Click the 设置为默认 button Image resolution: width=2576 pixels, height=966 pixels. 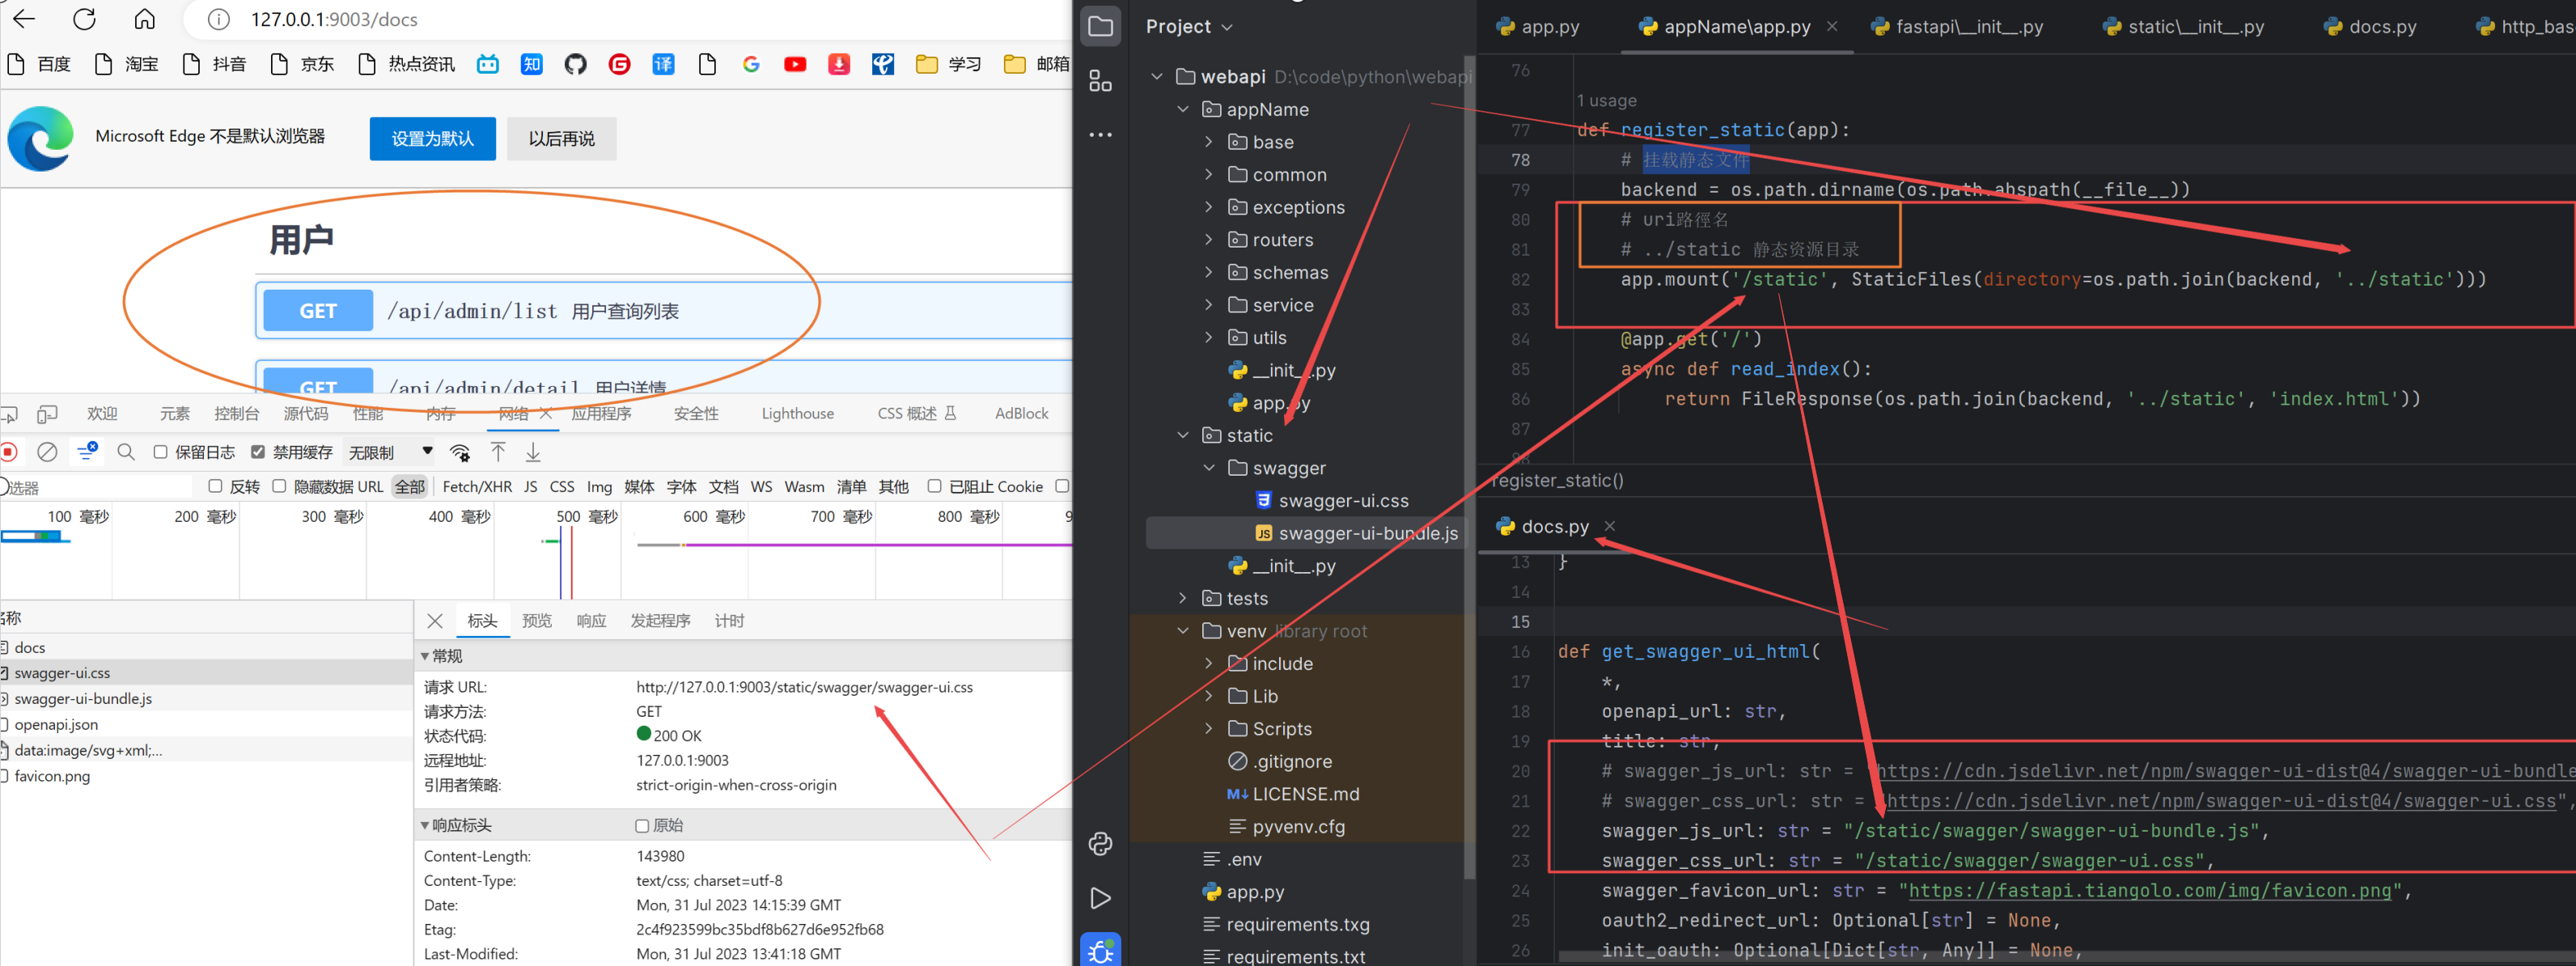[432, 138]
